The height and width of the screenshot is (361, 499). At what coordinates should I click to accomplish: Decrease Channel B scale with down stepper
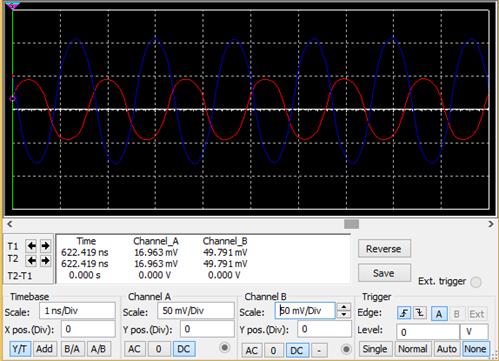click(344, 315)
